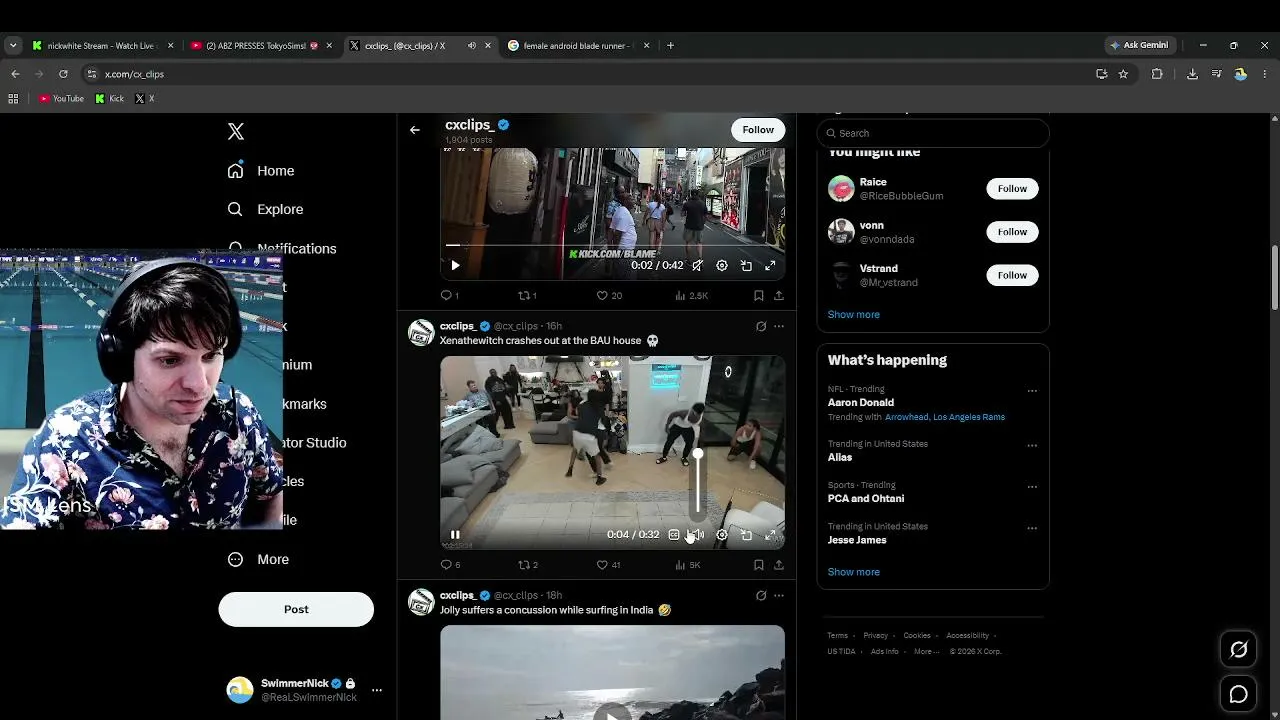The image size is (1280, 720).
Task: Open the More menu in sidebar
Action: coord(258,559)
